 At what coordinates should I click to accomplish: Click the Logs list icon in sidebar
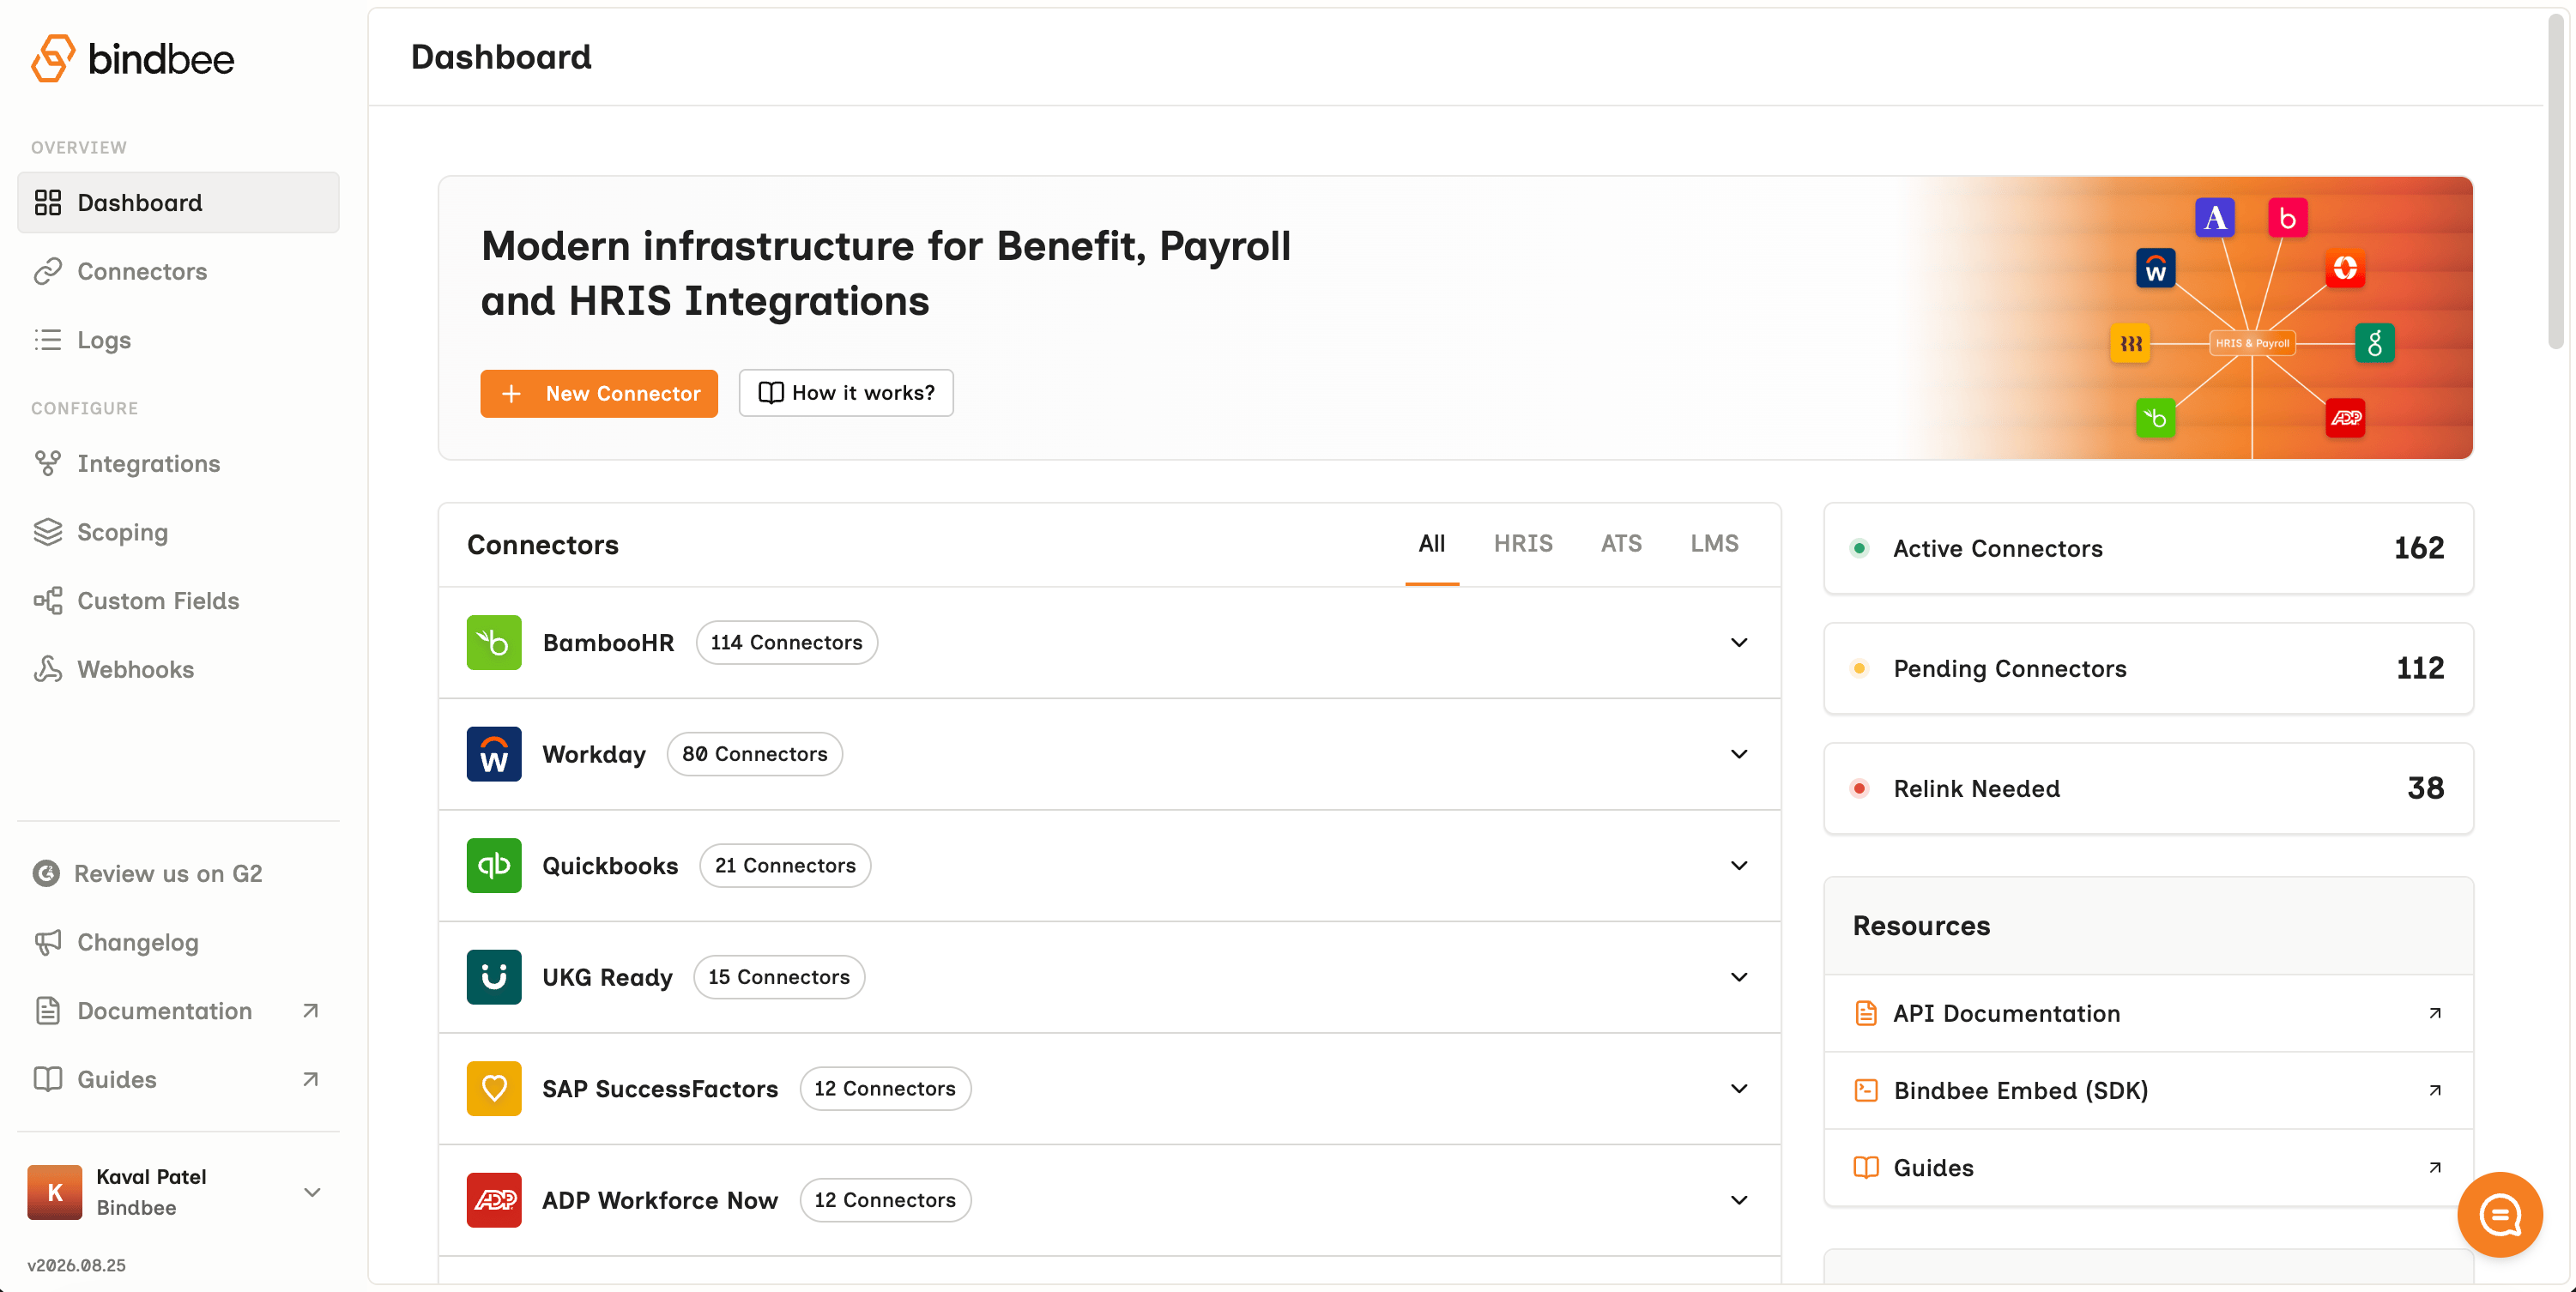(x=48, y=340)
